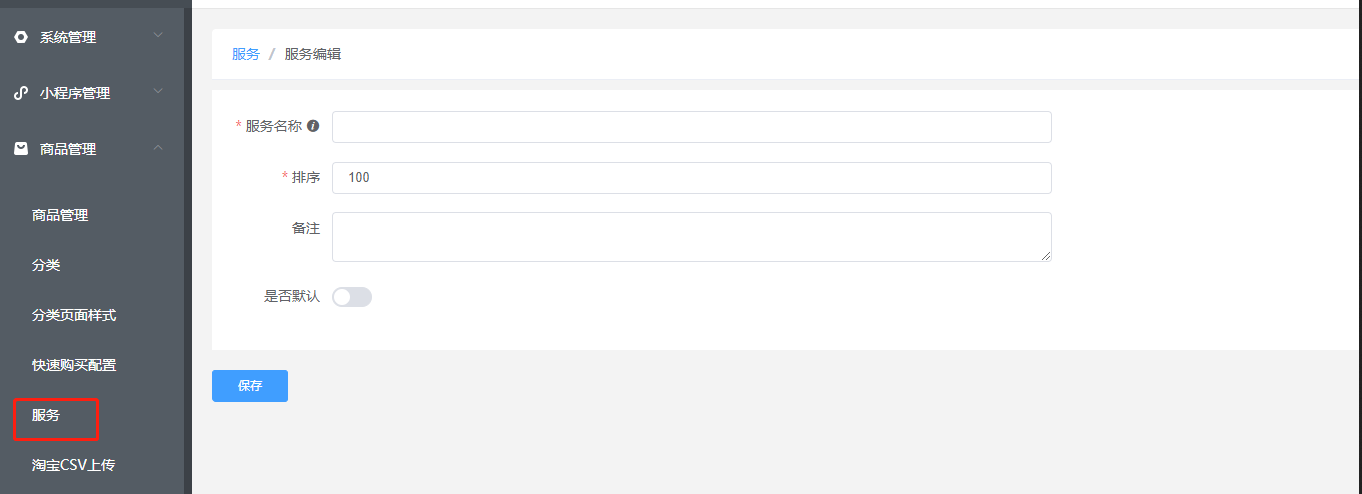
Task: Click the info icon beside 服务名称
Action: tap(313, 127)
